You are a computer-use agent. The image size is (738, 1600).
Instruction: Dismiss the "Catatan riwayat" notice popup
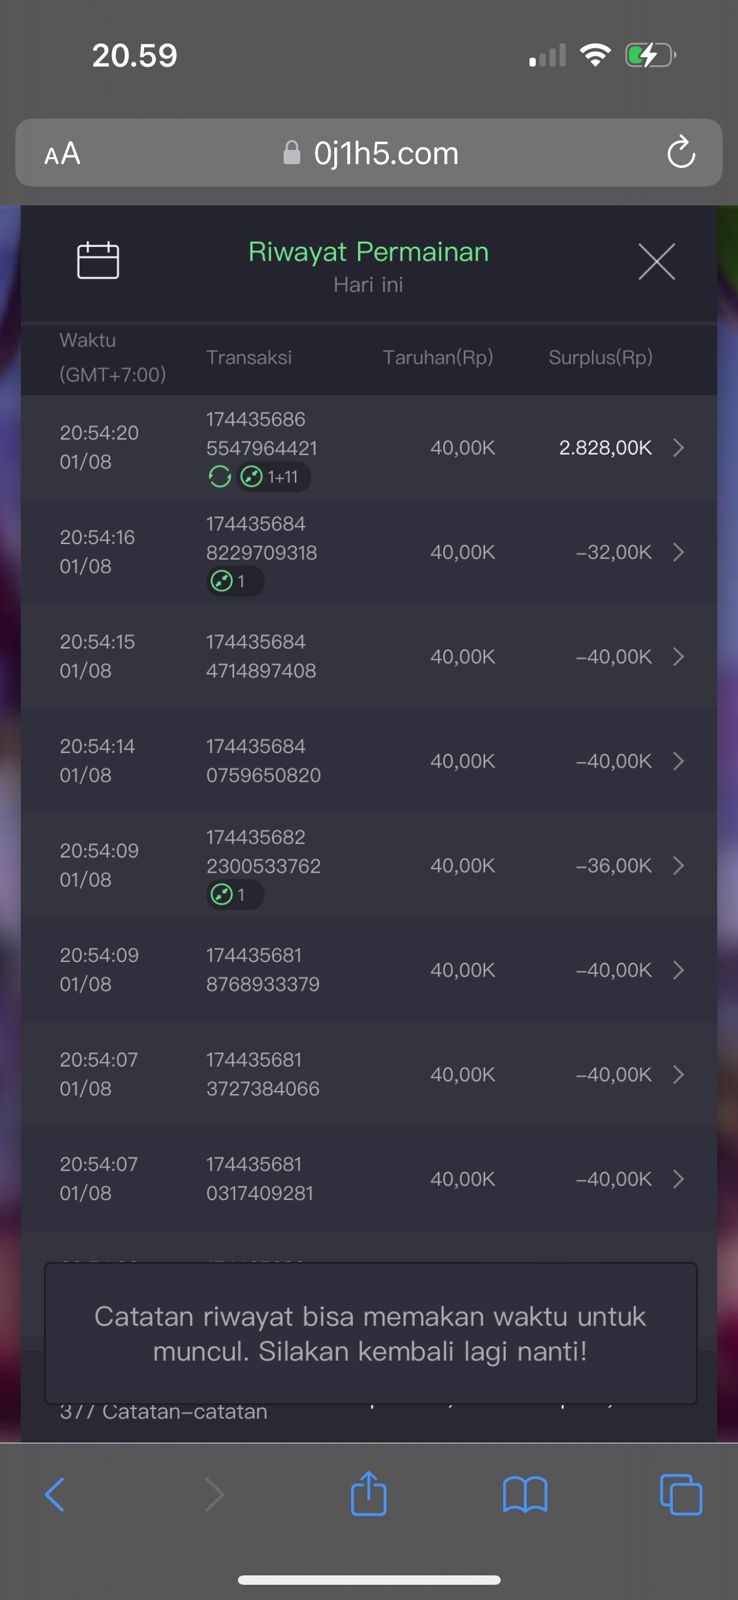tap(370, 1333)
